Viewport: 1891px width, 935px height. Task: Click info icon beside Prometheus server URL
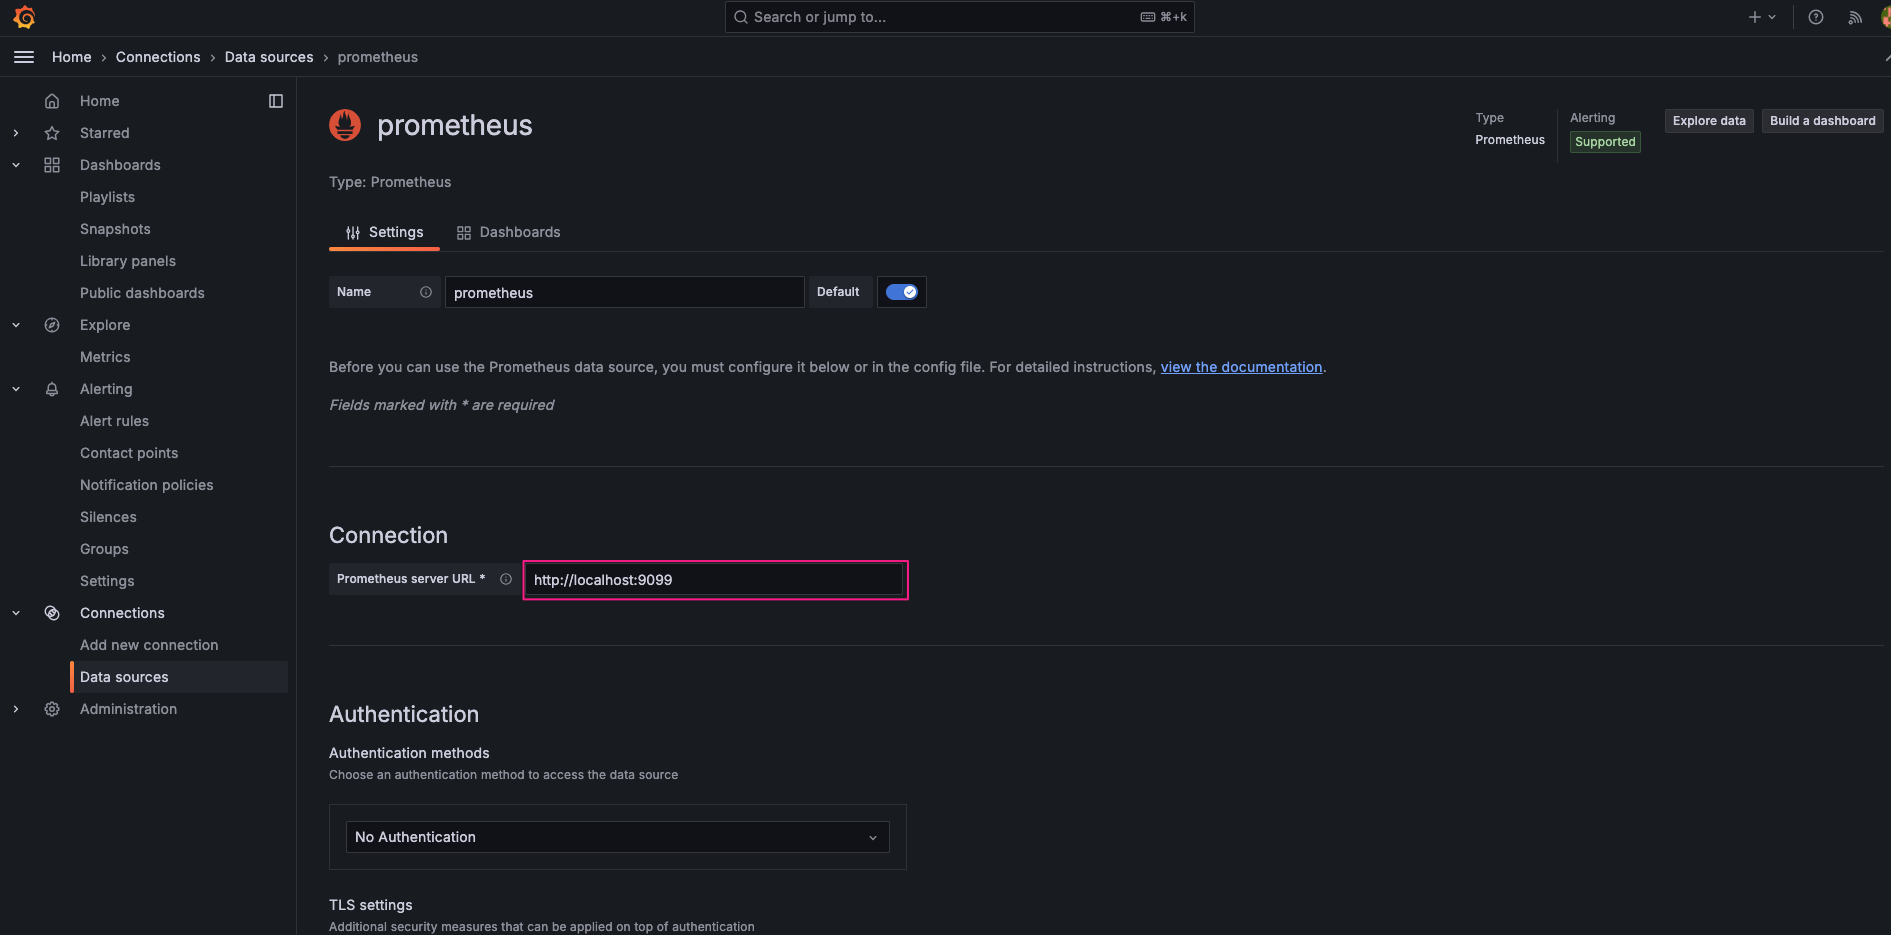click(x=506, y=579)
